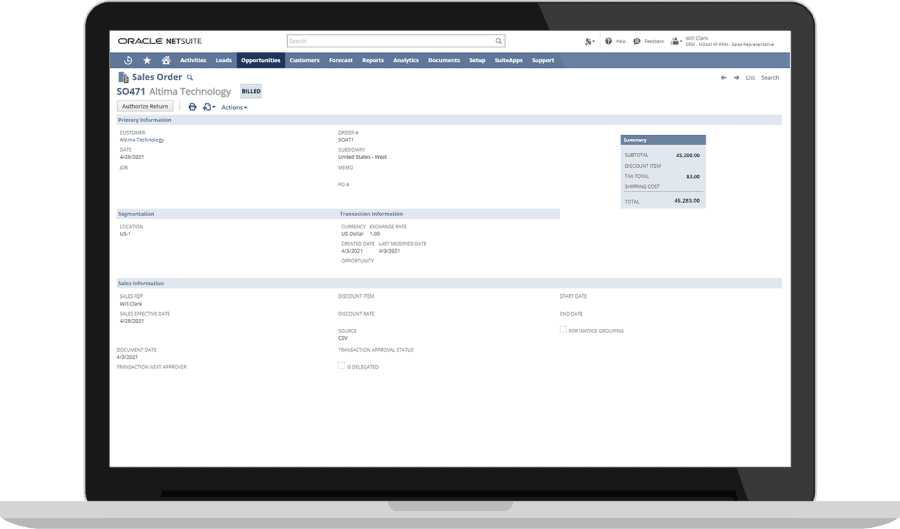Click the search magnifier in global search box
This screenshot has height=529, width=900.
click(499, 41)
